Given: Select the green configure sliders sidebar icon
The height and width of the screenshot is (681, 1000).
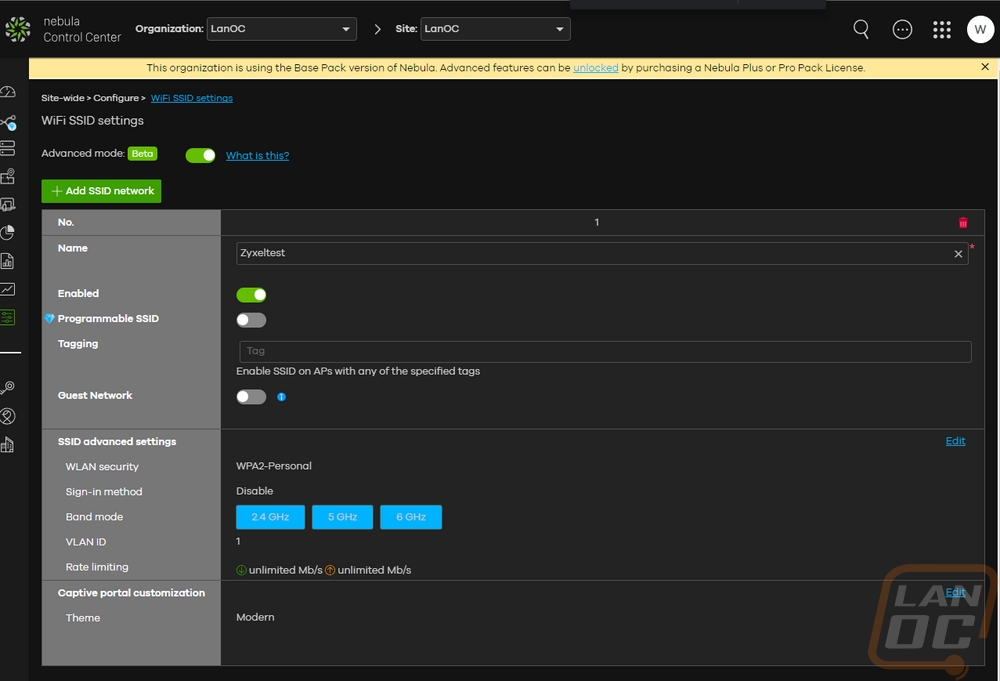Looking at the screenshot, I should tap(8, 317).
